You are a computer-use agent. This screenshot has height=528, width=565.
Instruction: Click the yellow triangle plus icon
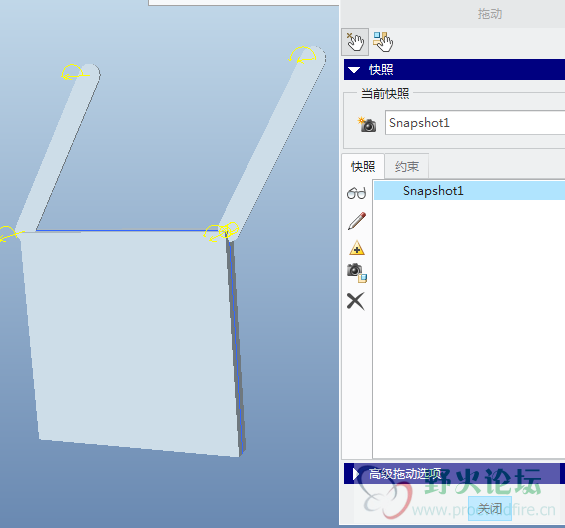click(357, 248)
